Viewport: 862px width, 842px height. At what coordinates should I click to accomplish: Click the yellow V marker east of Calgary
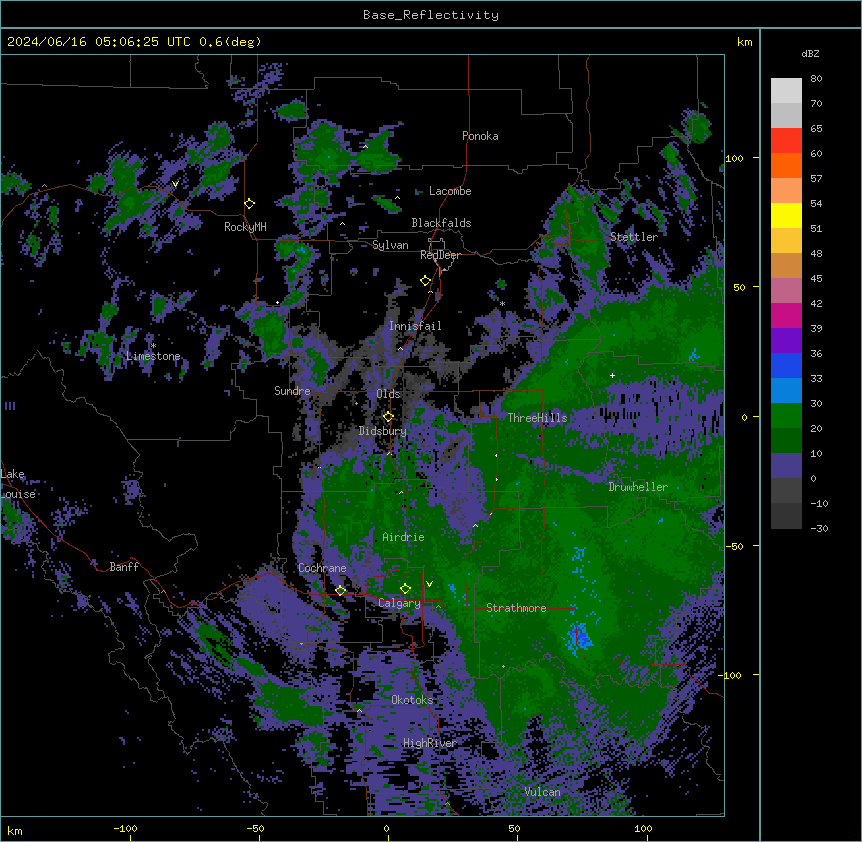[429, 584]
